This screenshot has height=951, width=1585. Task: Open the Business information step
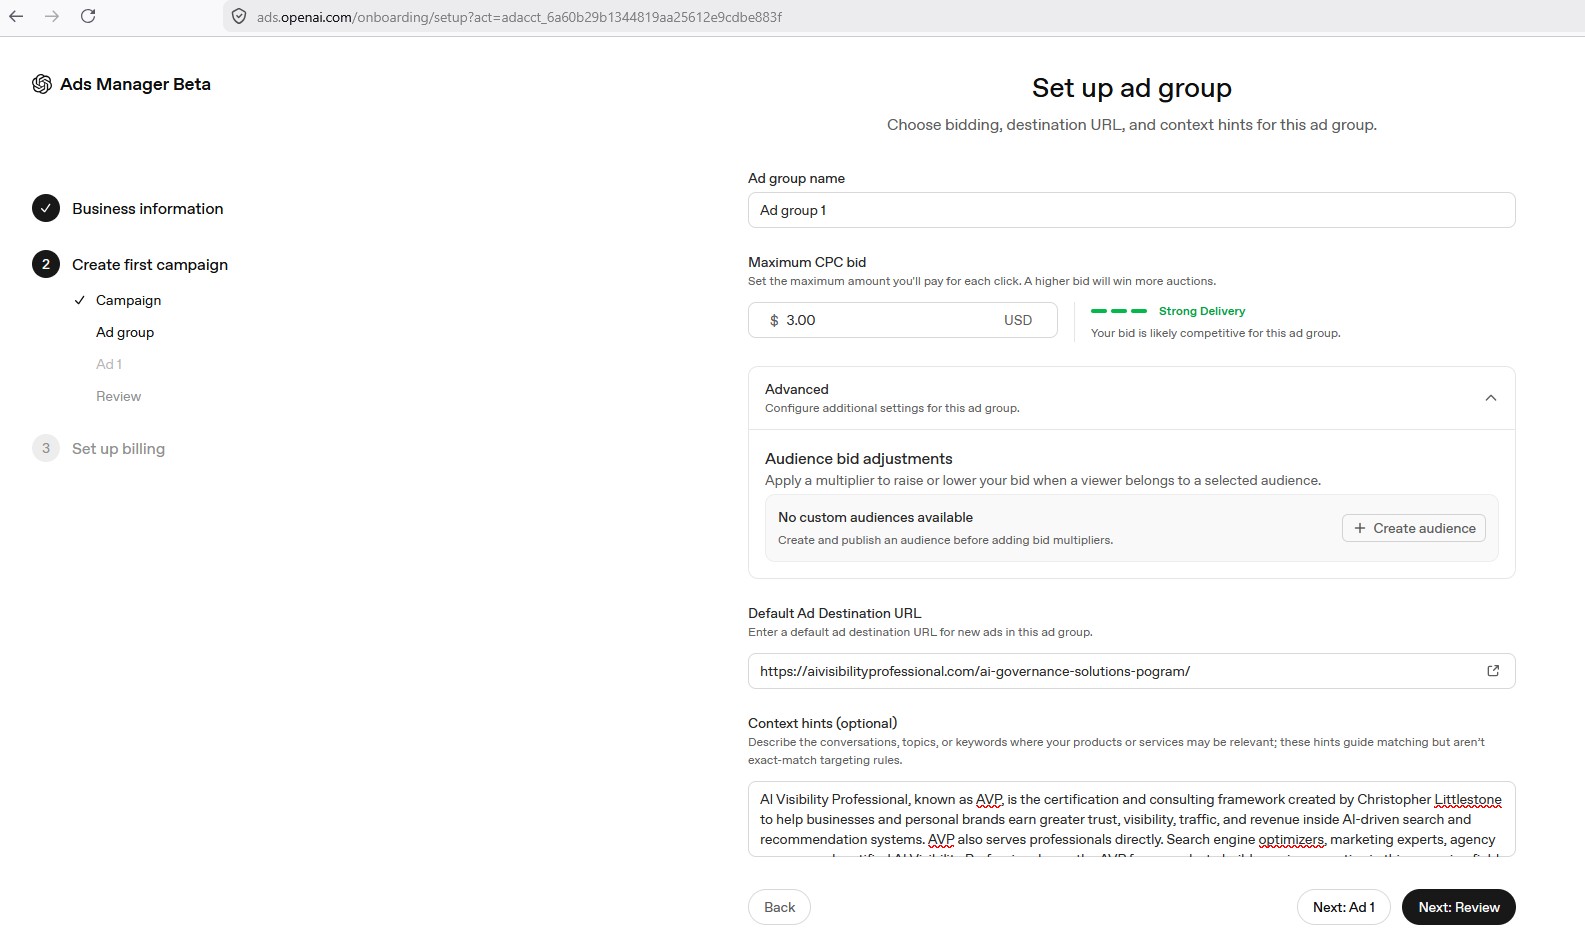click(148, 208)
